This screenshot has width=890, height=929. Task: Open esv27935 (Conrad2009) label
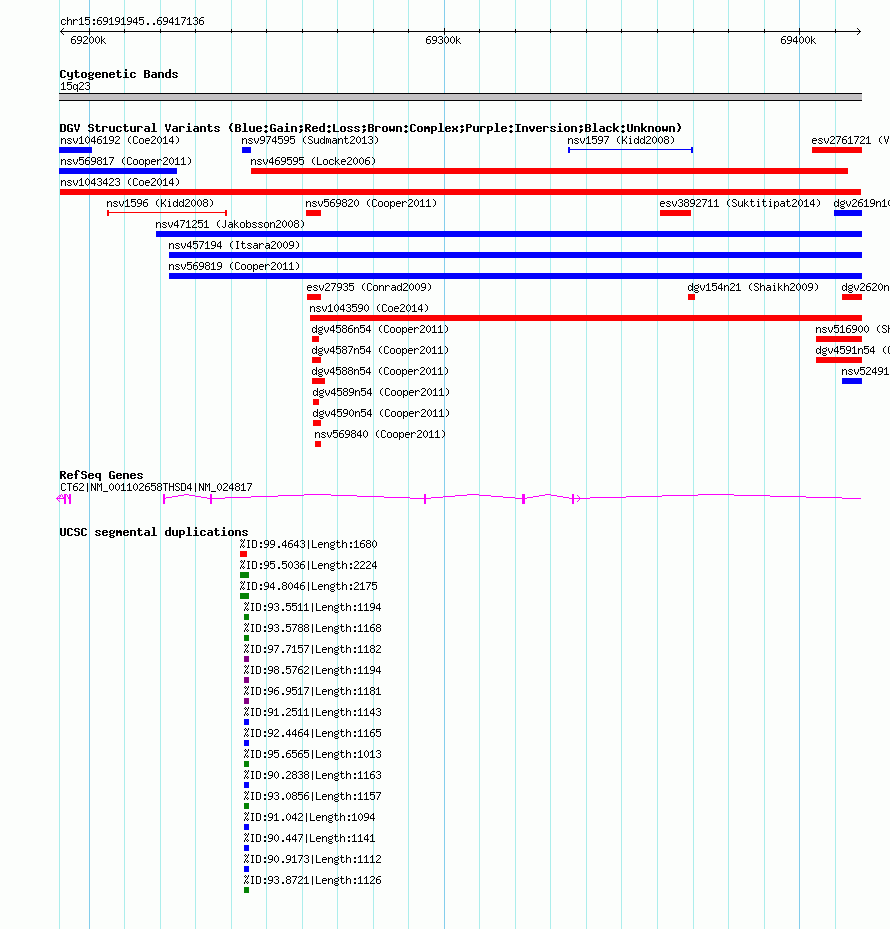coord(369,287)
